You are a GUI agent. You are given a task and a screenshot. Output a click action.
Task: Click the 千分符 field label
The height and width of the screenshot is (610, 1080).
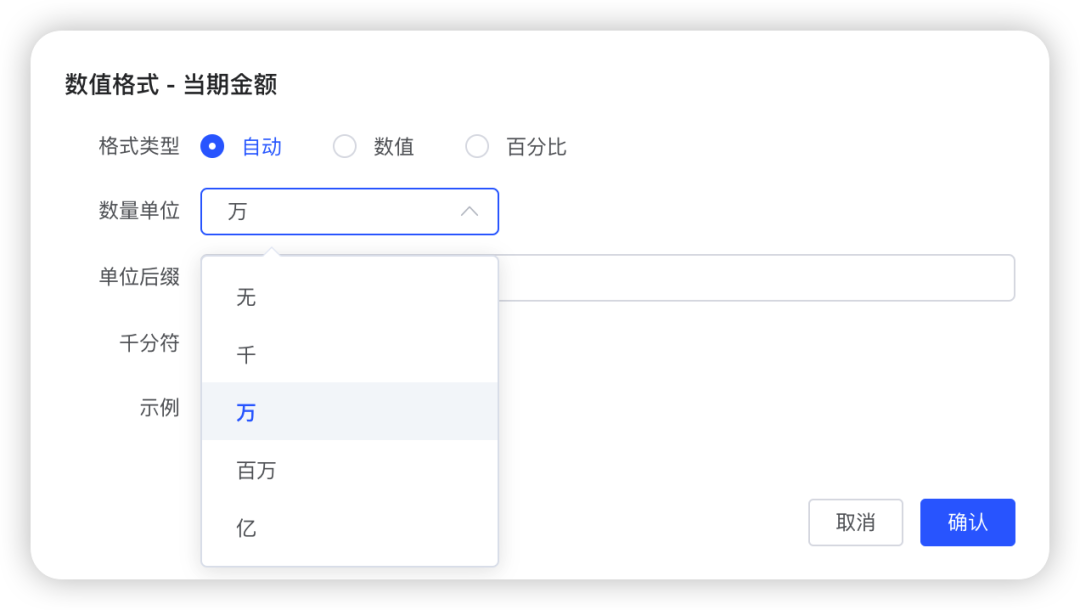[149, 343]
